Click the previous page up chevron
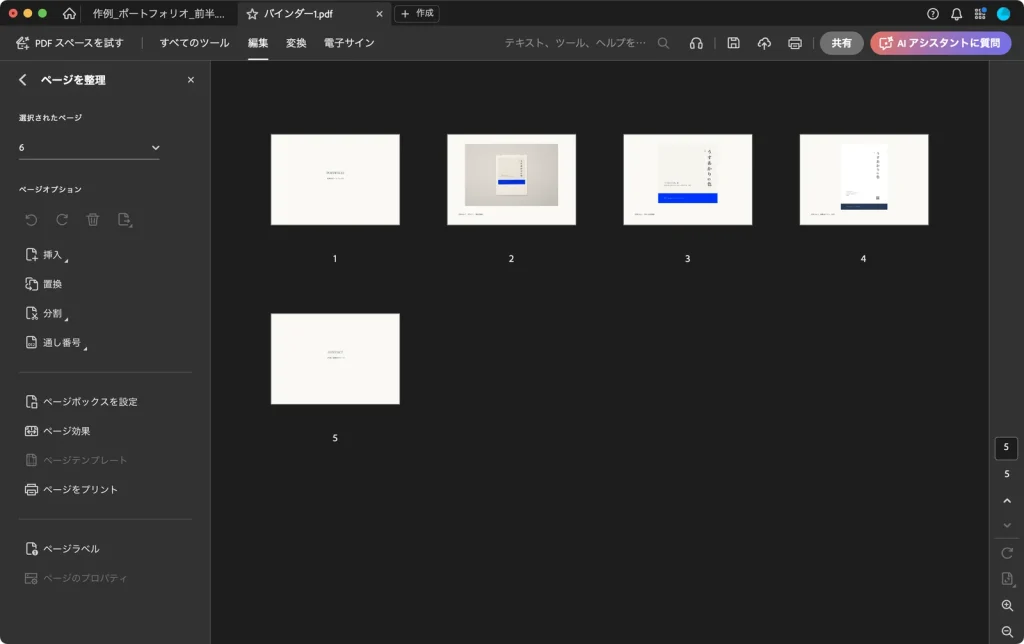The height and width of the screenshot is (644, 1024). click(1007, 501)
